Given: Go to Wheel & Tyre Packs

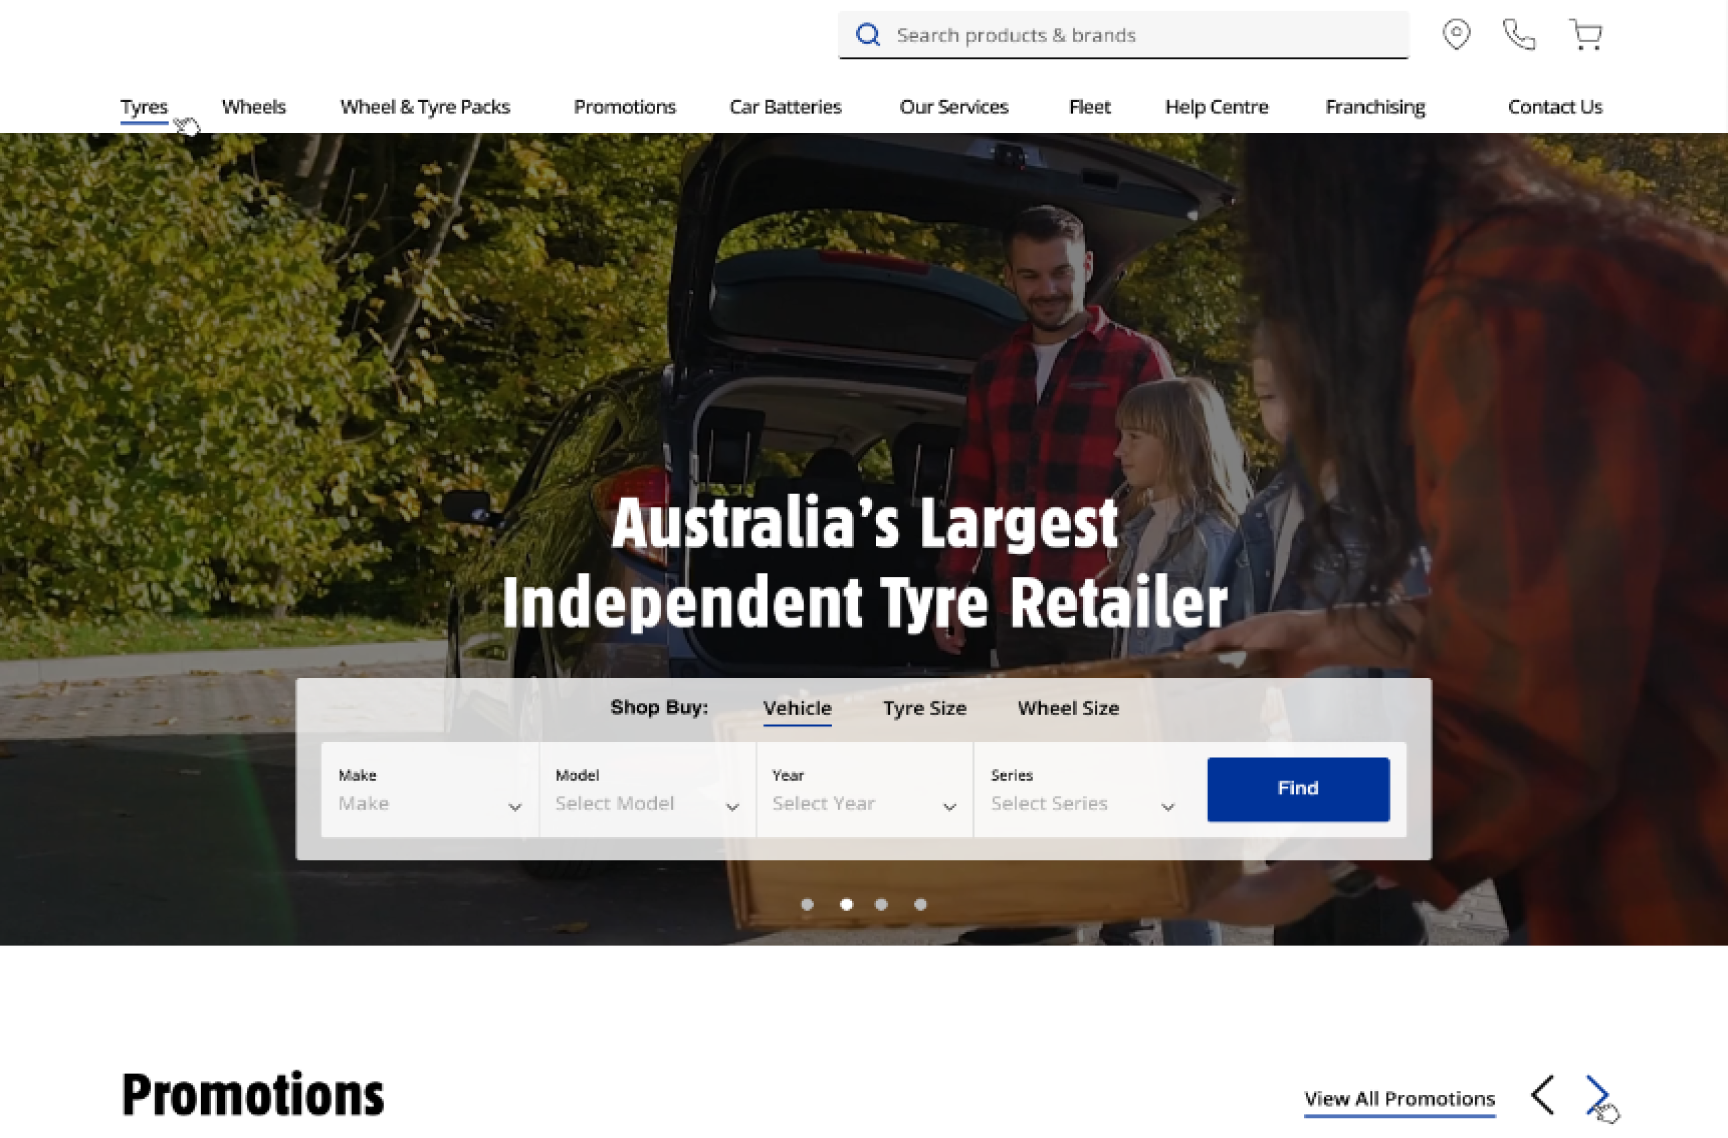Looking at the screenshot, I should pos(425,107).
